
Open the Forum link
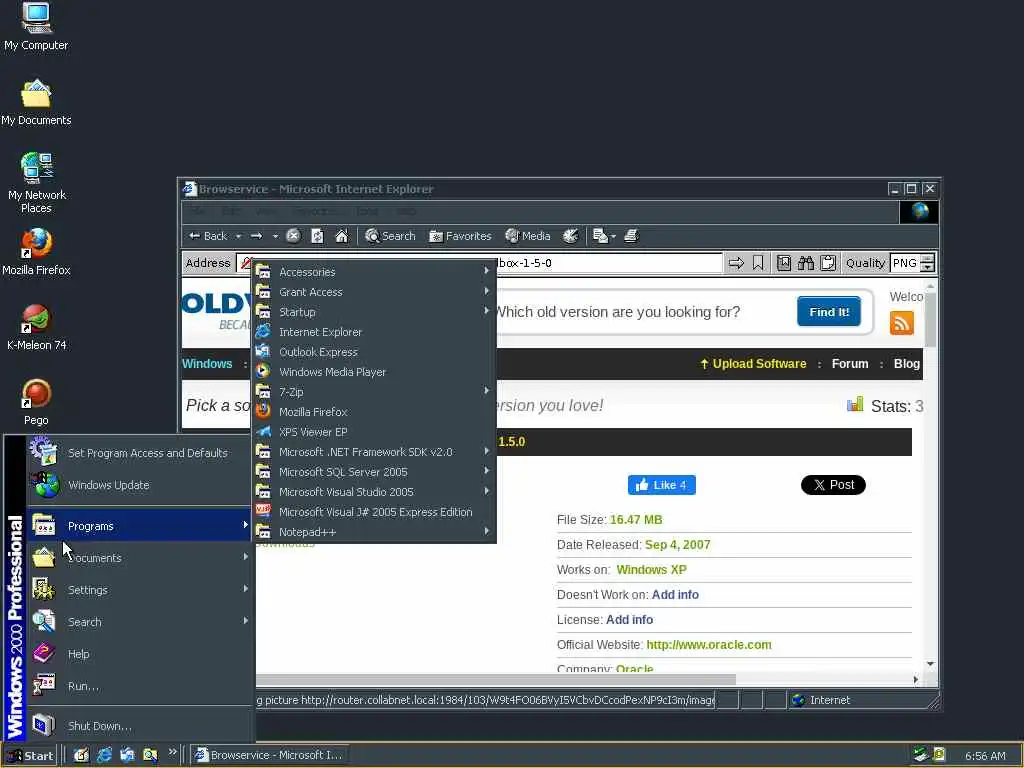pyautogui.click(x=850, y=364)
